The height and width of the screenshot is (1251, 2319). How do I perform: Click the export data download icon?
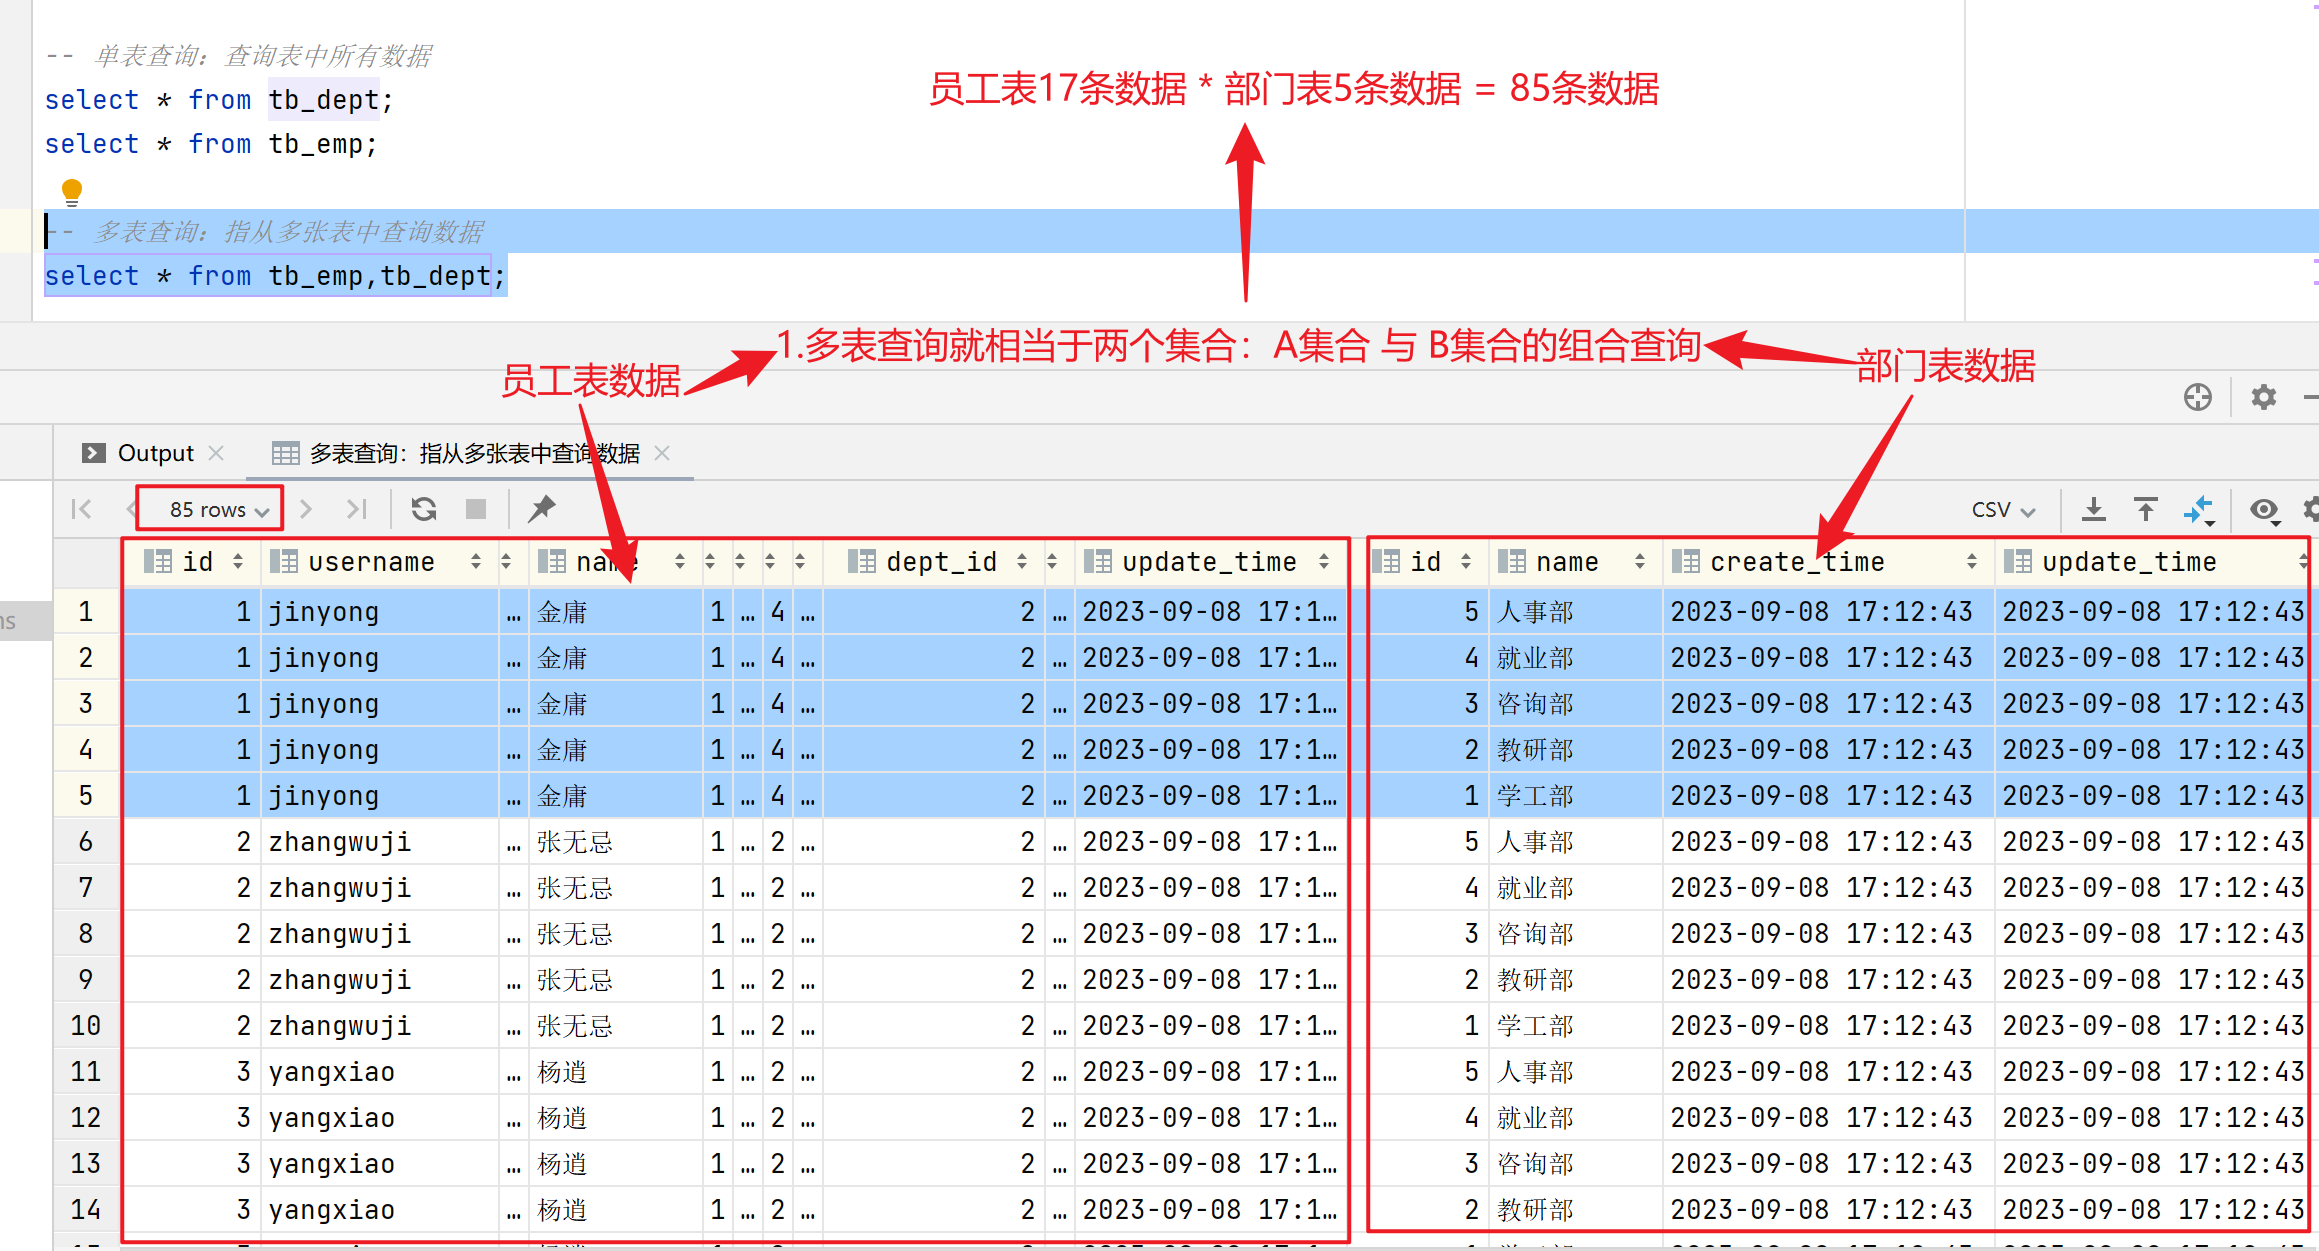(x=2094, y=510)
